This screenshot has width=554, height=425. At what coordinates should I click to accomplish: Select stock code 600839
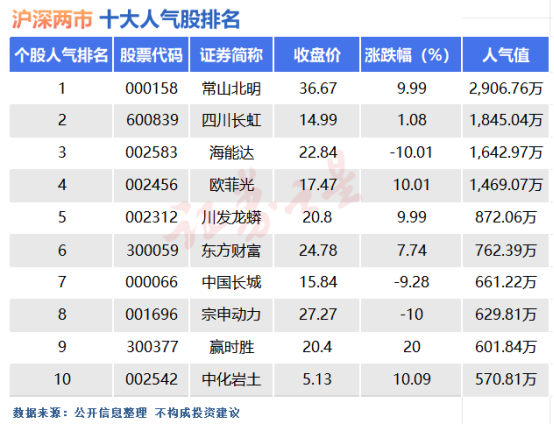[x=152, y=120]
